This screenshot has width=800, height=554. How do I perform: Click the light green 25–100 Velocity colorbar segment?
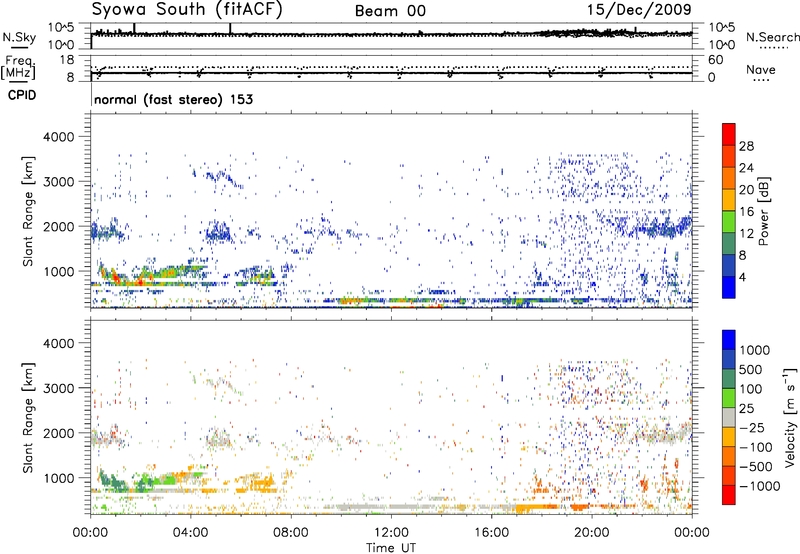[729, 398]
